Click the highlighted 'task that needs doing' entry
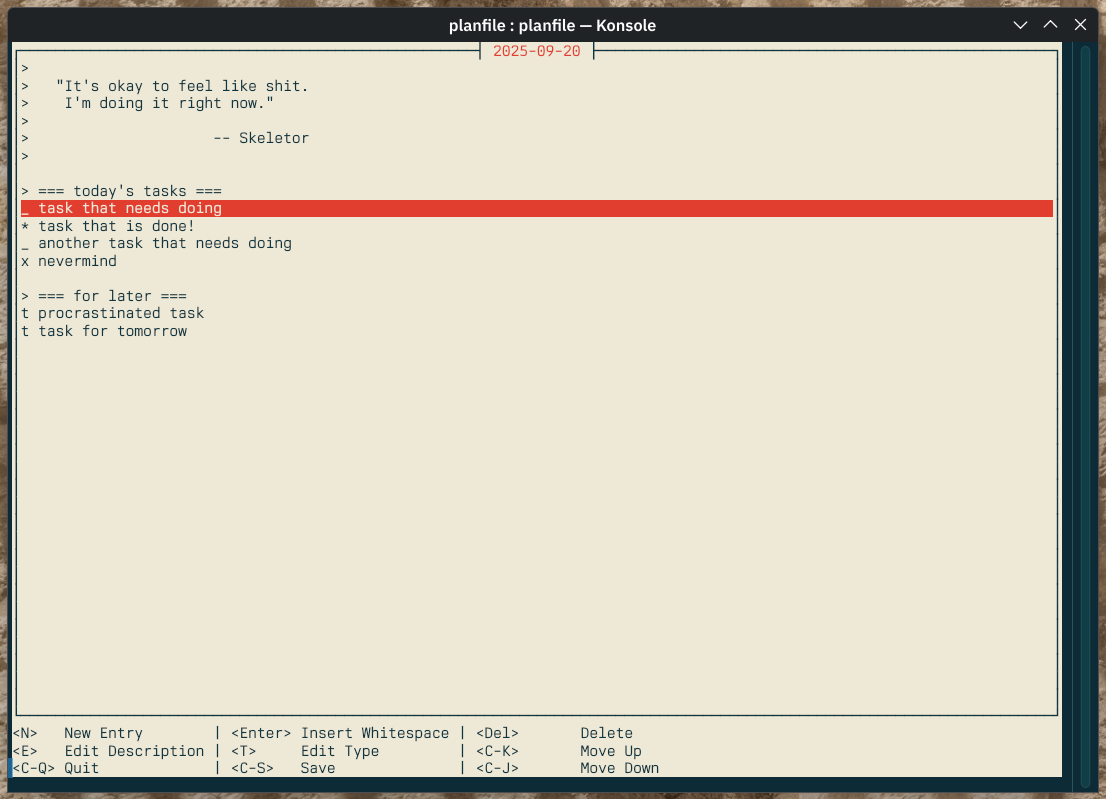 tap(130, 209)
